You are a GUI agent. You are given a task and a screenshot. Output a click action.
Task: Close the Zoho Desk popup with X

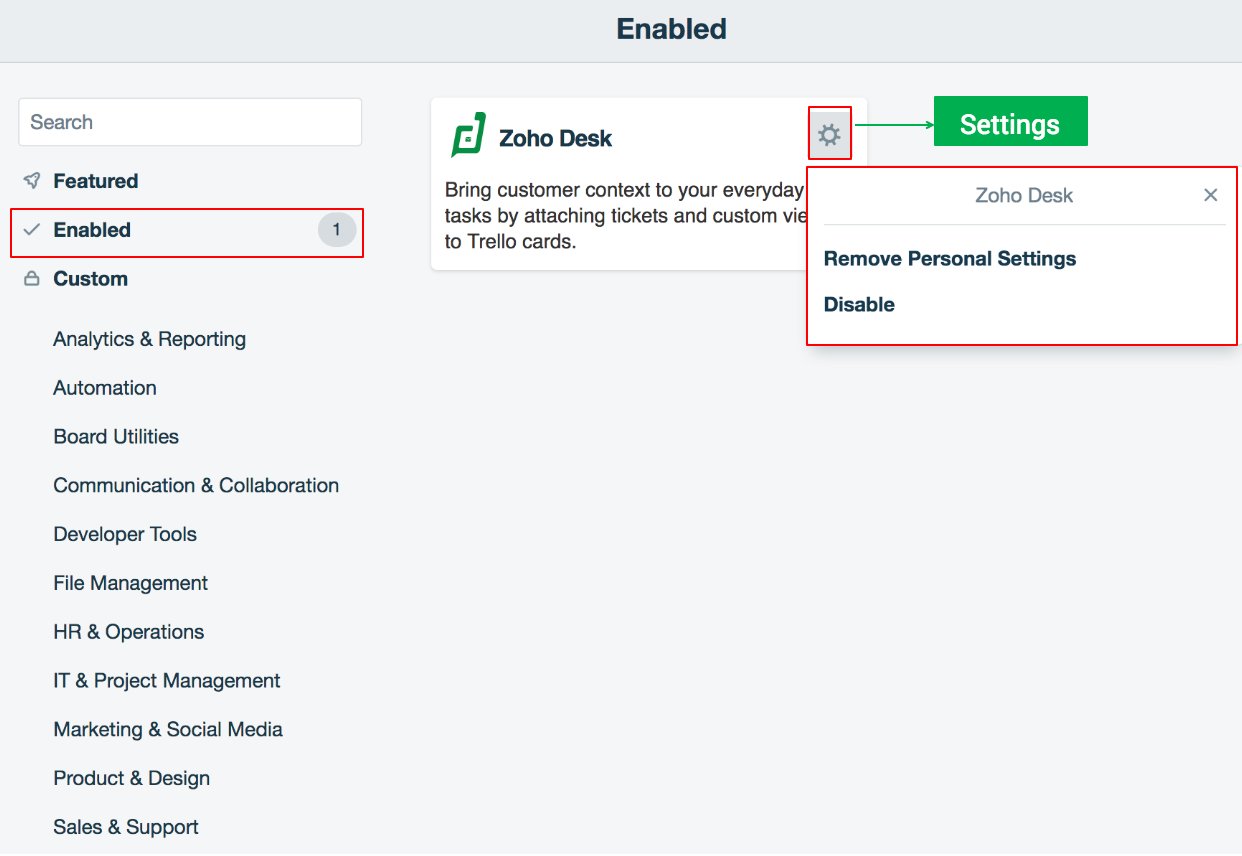1210,195
